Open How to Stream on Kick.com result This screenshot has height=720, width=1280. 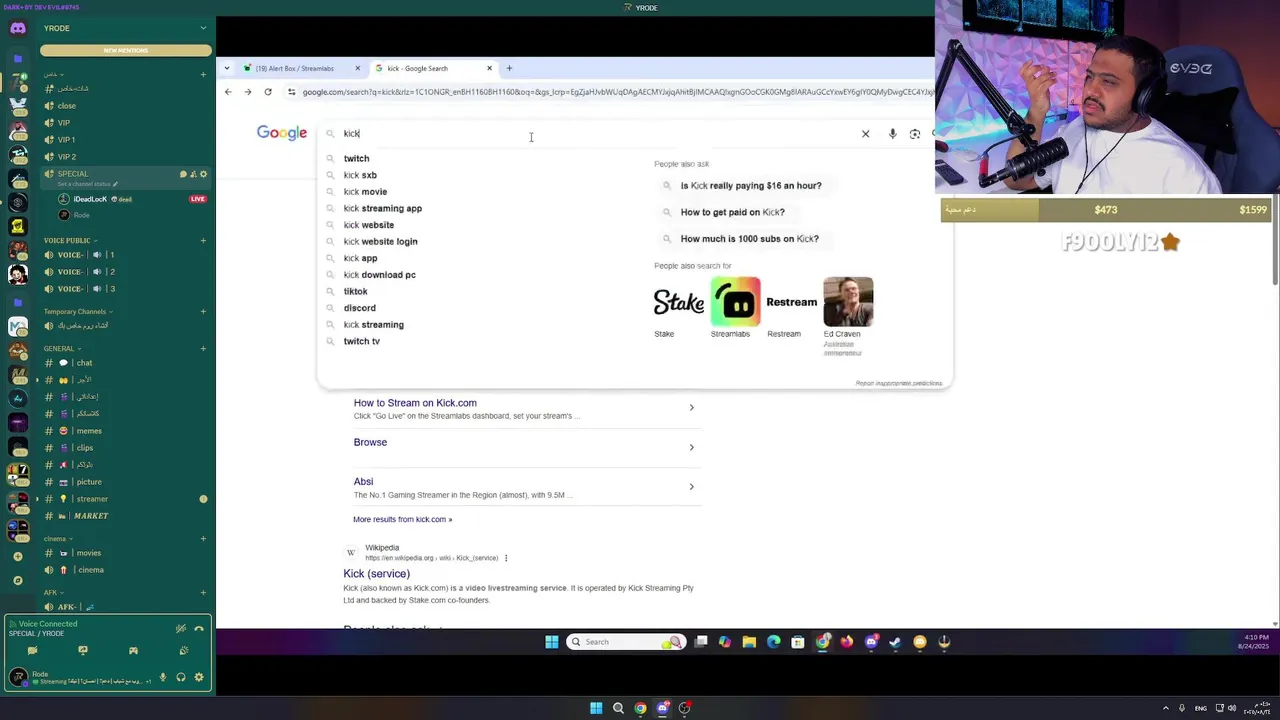click(415, 403)
